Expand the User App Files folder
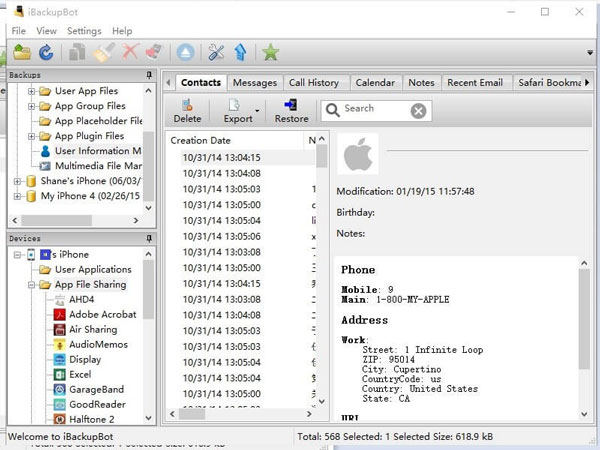This screenshot has height=450, width=600. [x=32, y=91]
